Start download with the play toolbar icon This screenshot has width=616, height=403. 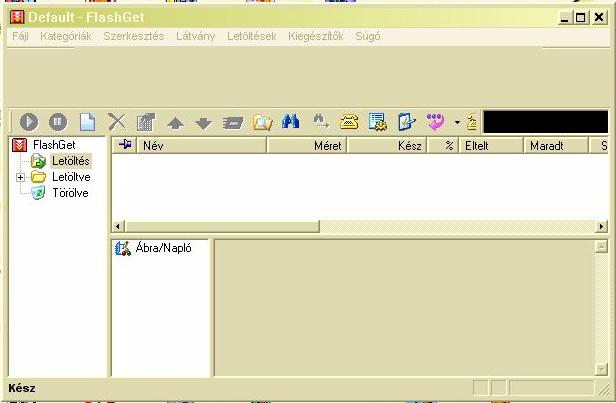29,122
